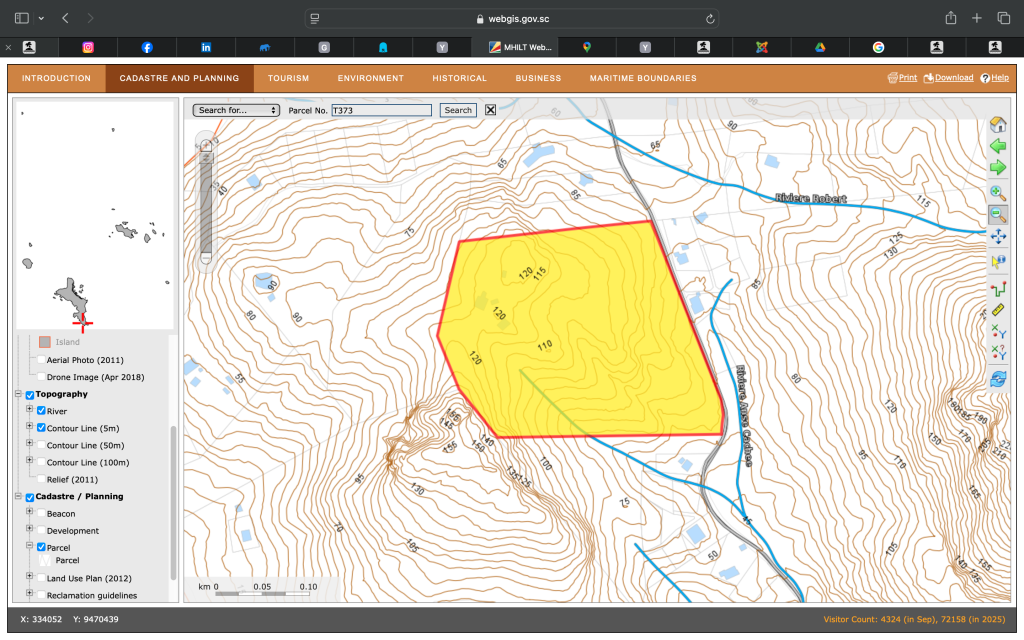Go forward to next map extent
1024x640 pixels.
(x=997, y=168)
